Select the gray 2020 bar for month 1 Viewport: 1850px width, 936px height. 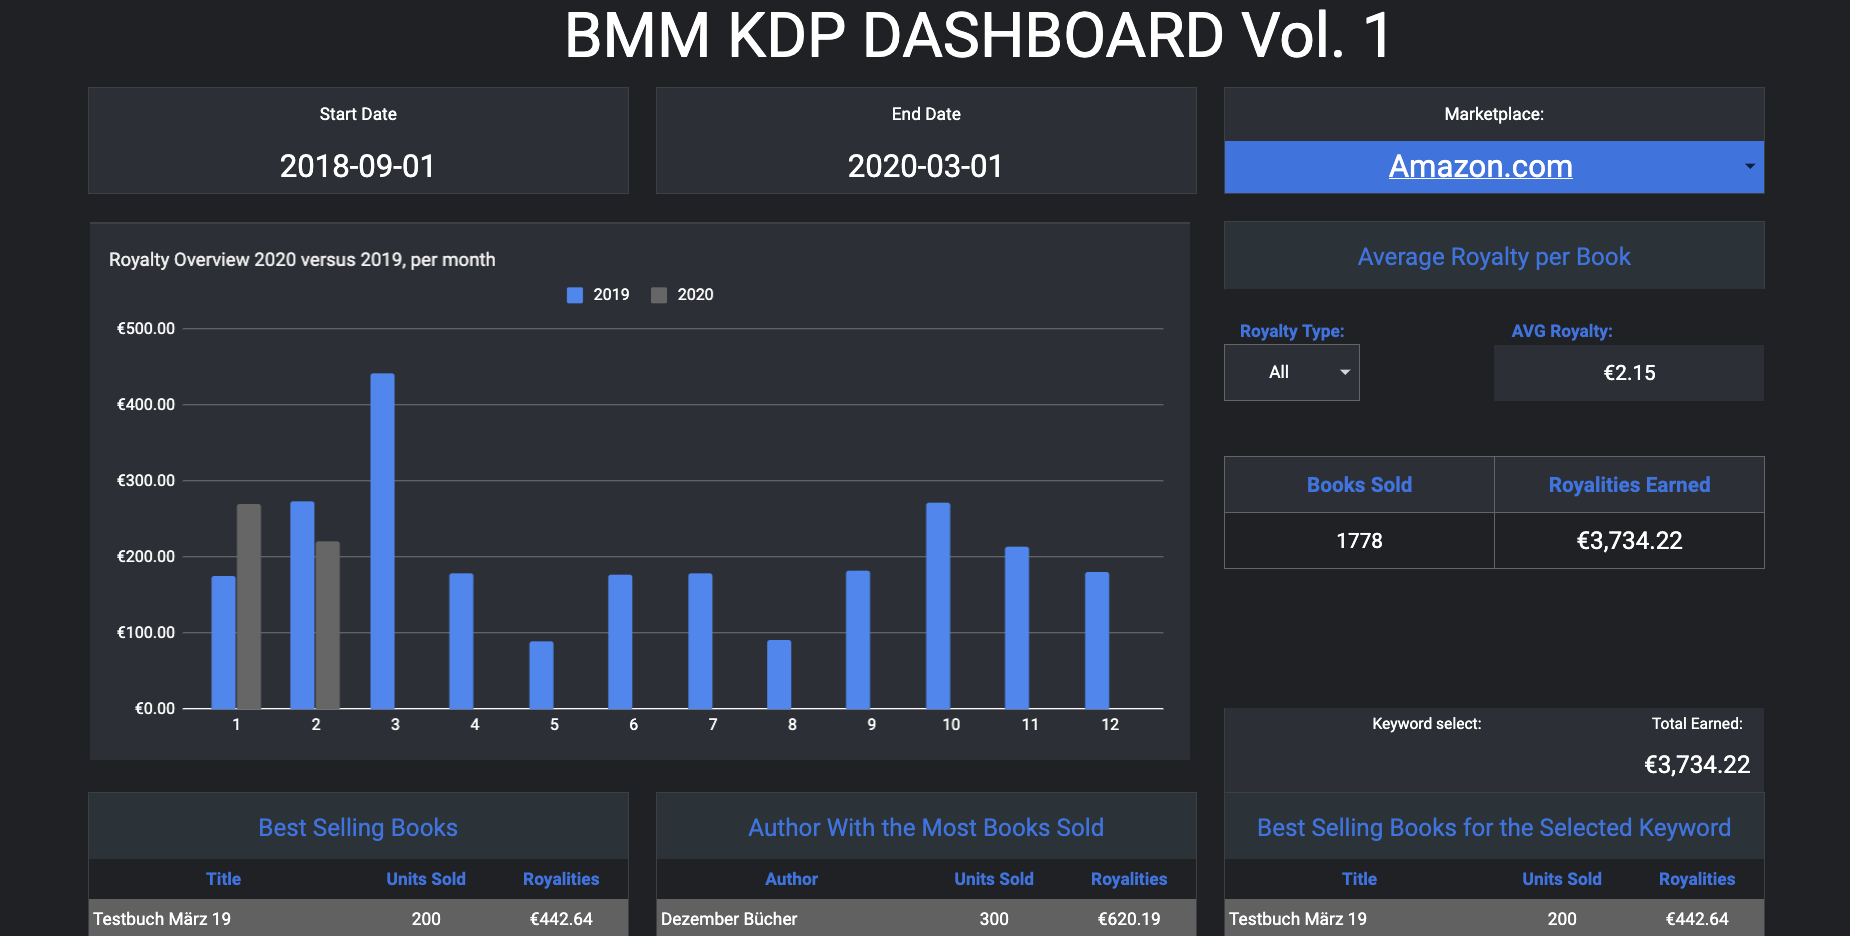pos(249,605)
